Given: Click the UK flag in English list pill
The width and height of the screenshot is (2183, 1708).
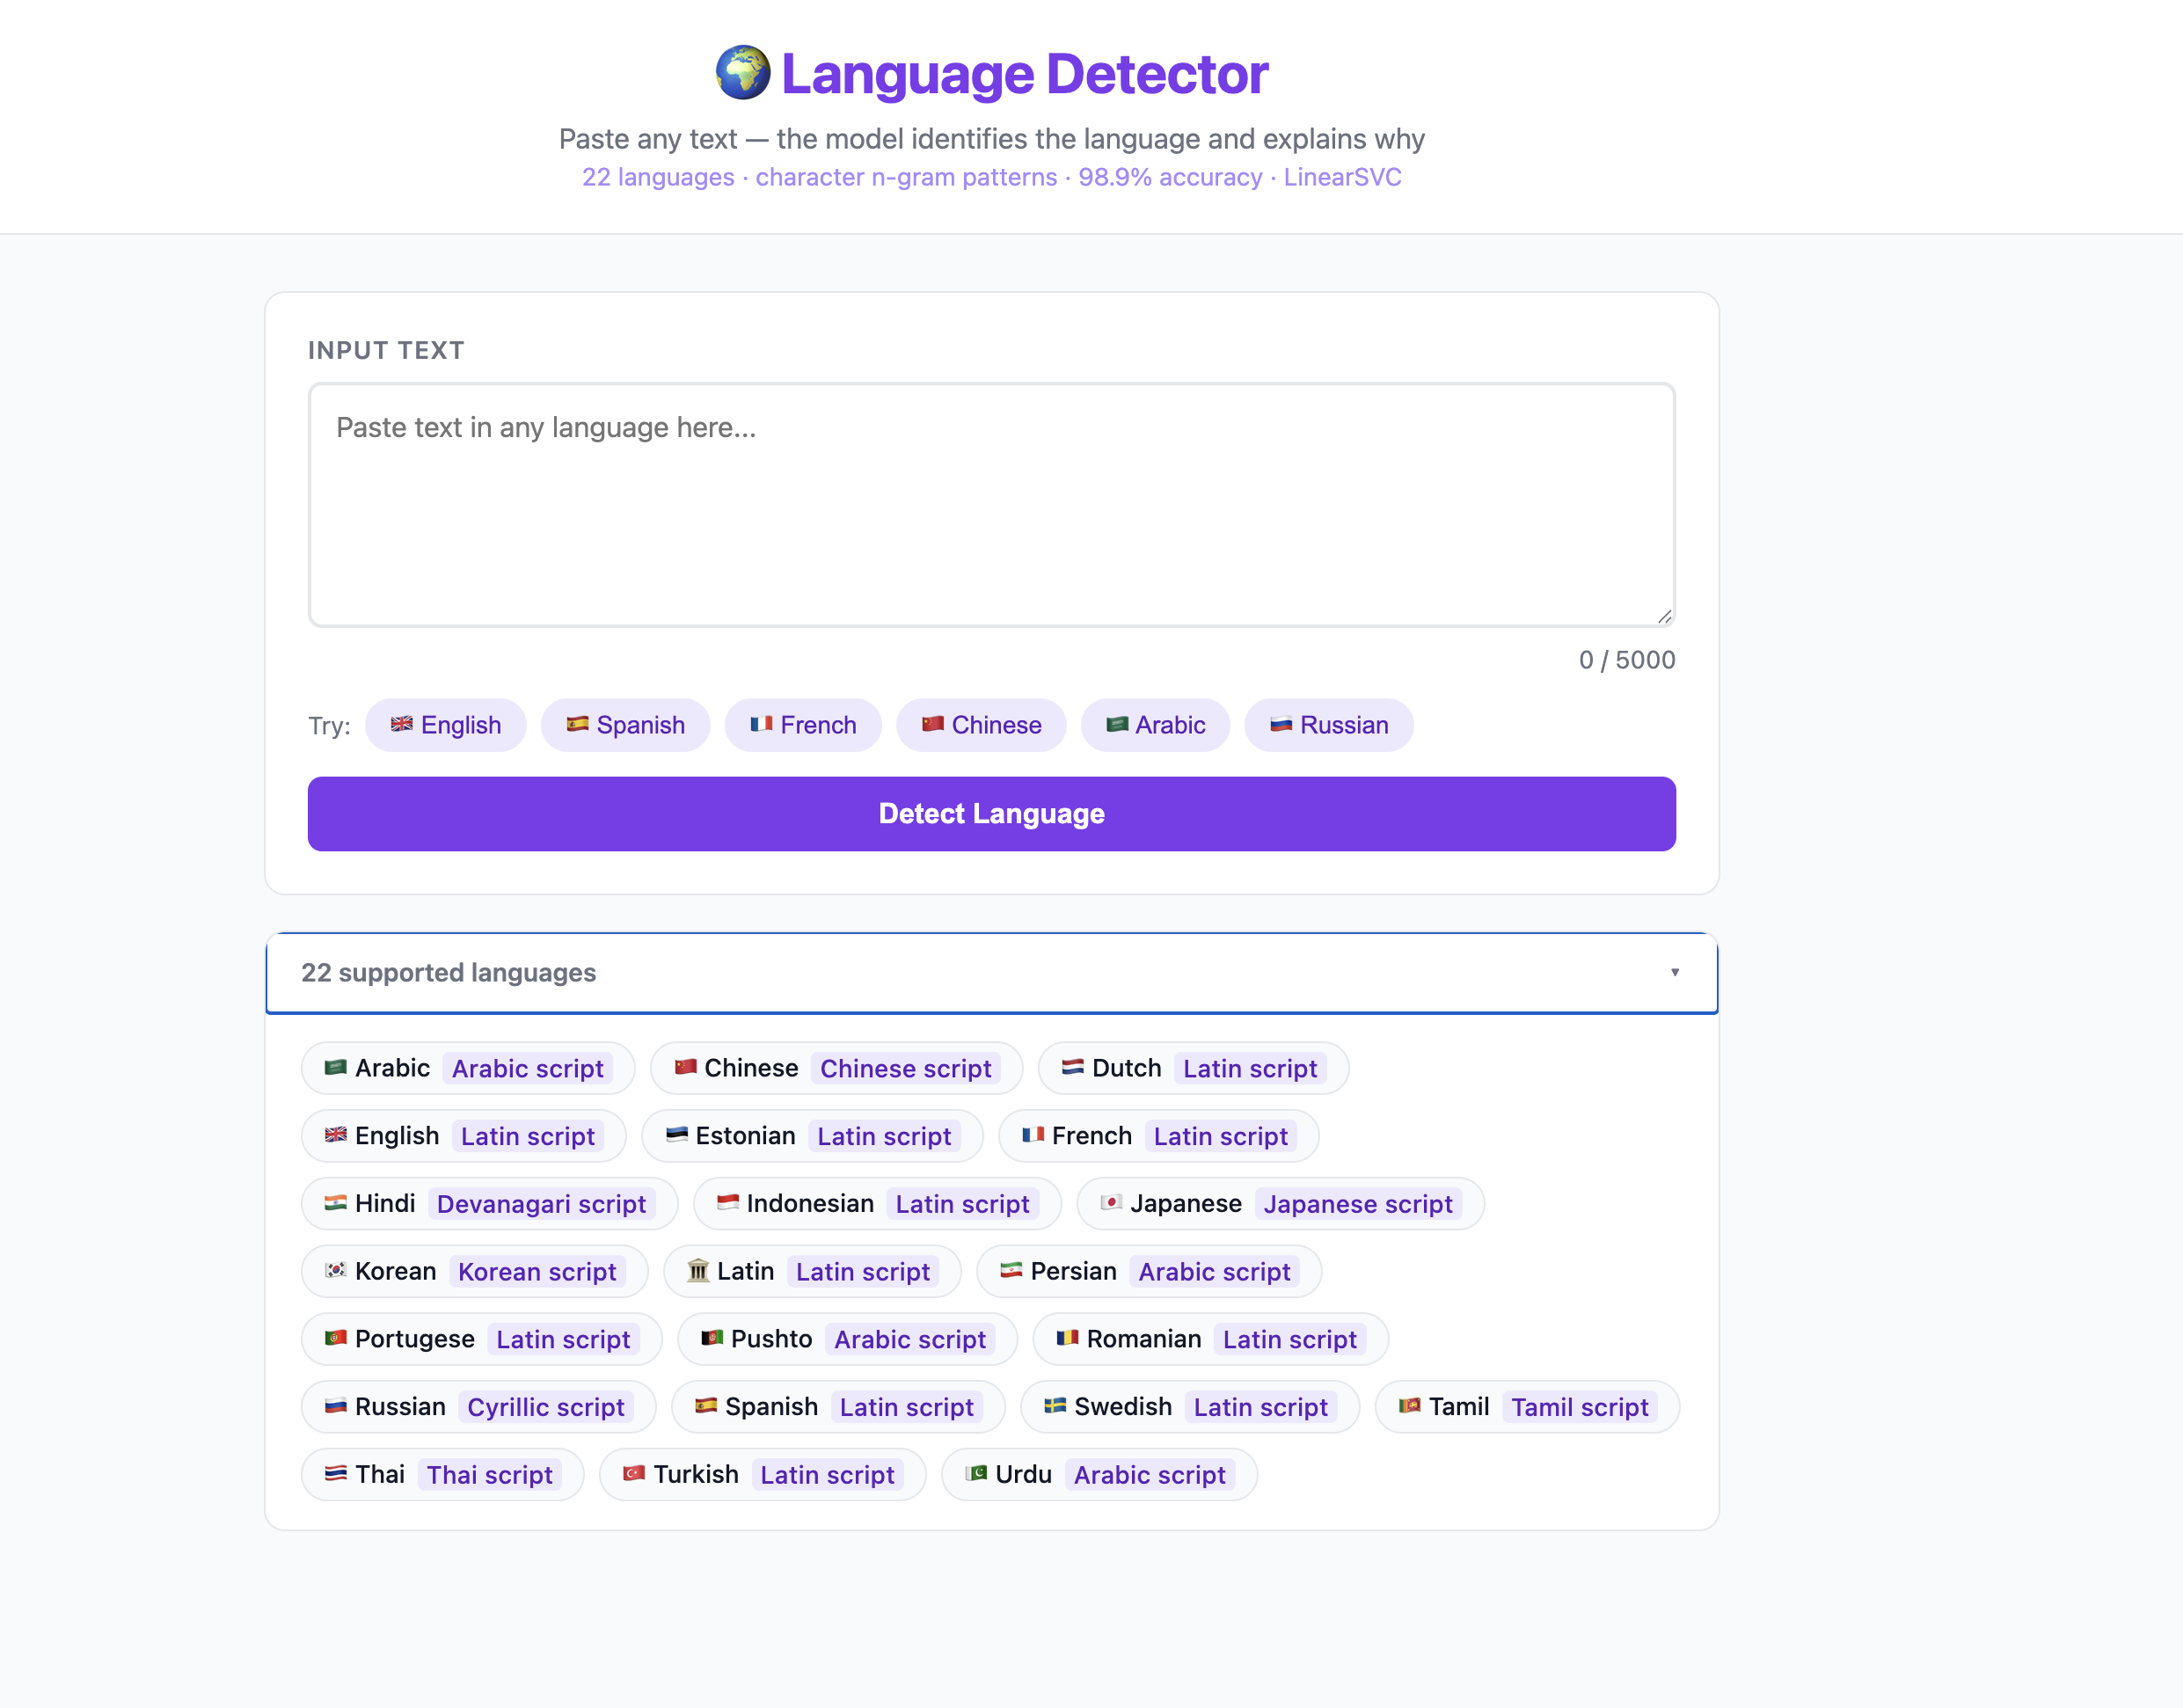Looking at the screenshot, I should [336, 1135].
